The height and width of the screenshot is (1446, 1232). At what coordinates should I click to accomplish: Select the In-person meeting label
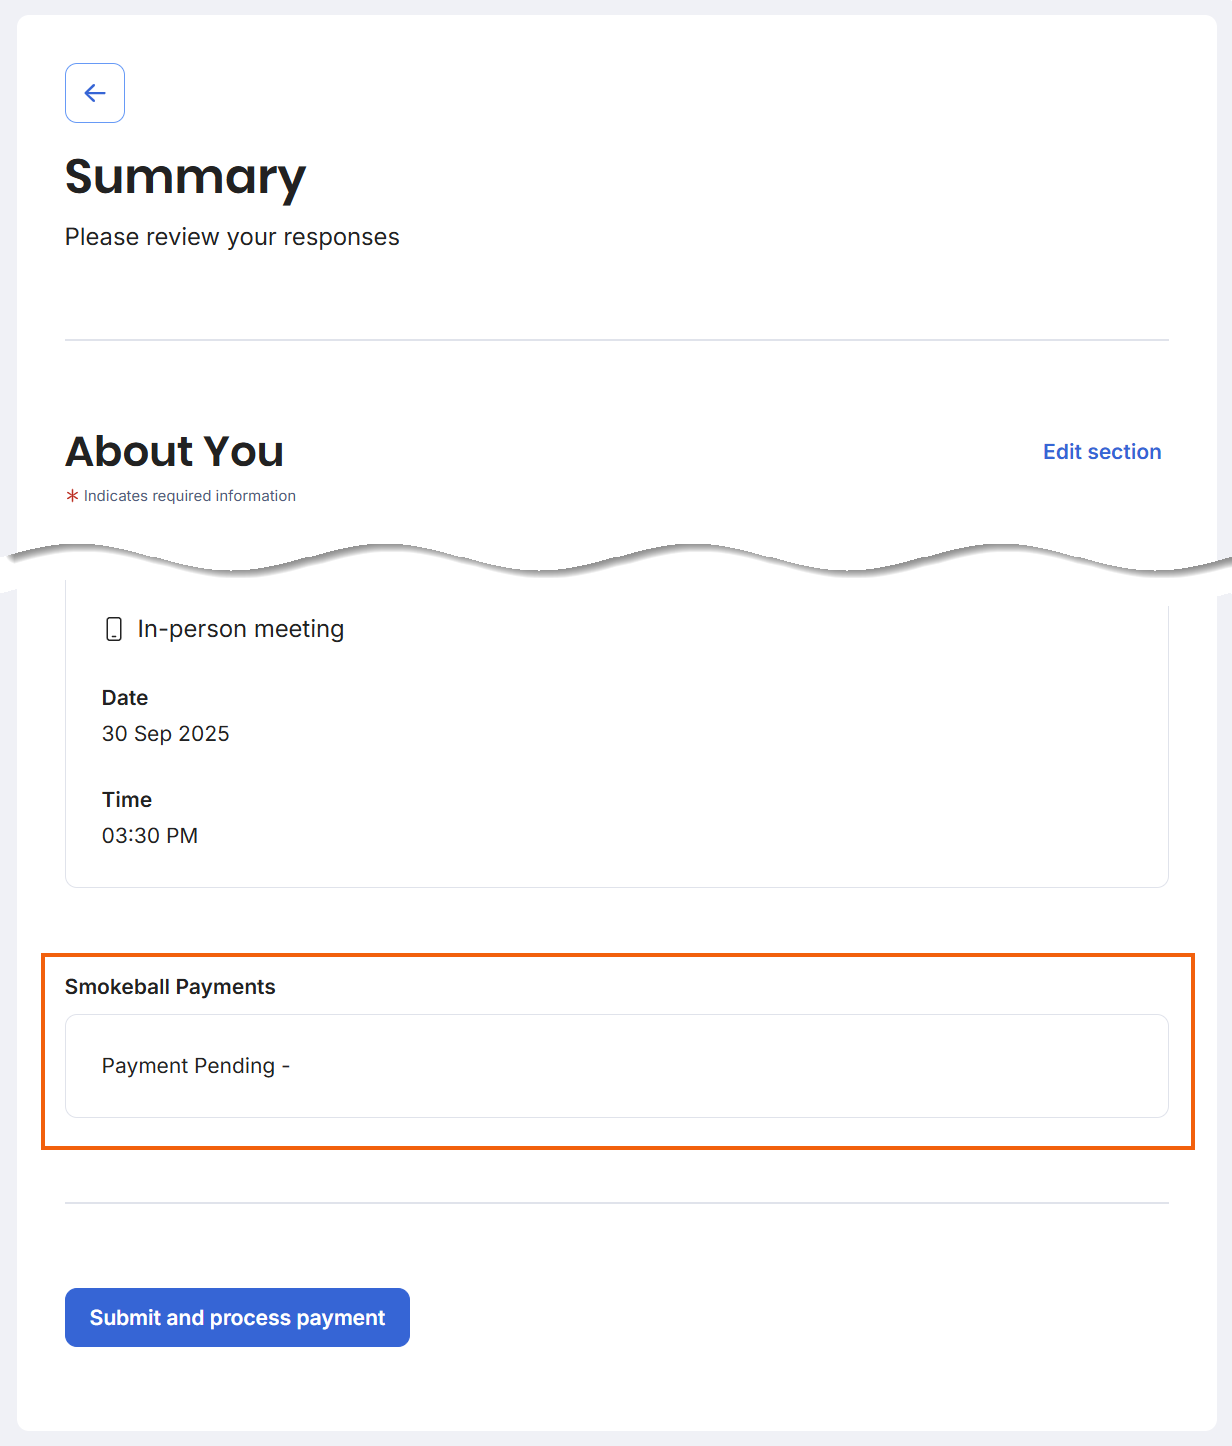click(240, 629)
